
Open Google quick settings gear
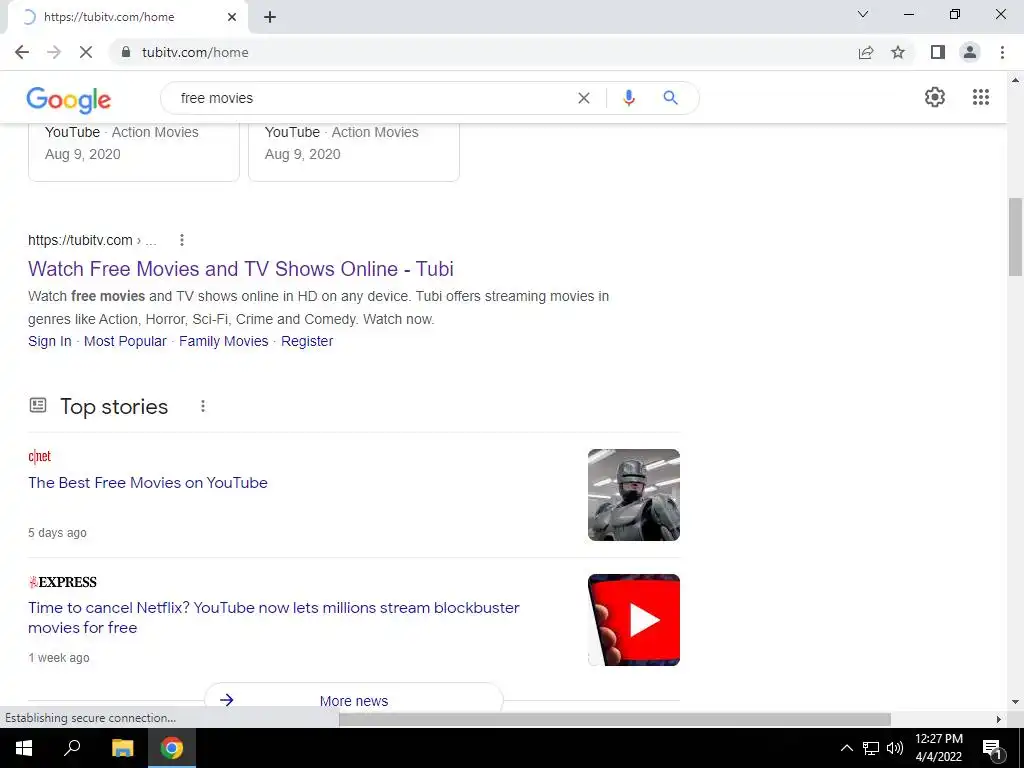[x=935, y=97]
